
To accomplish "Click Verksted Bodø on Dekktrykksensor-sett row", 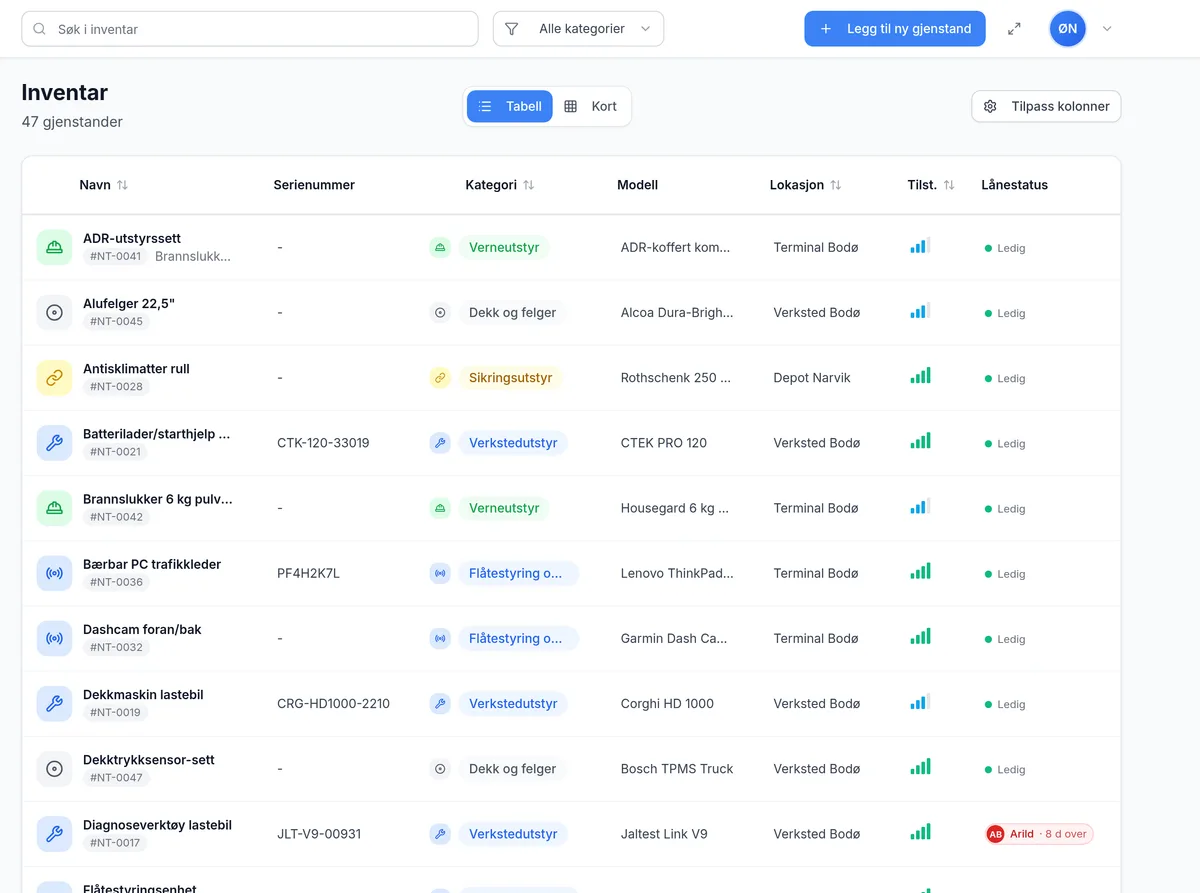I will click(x=817, y=769).
